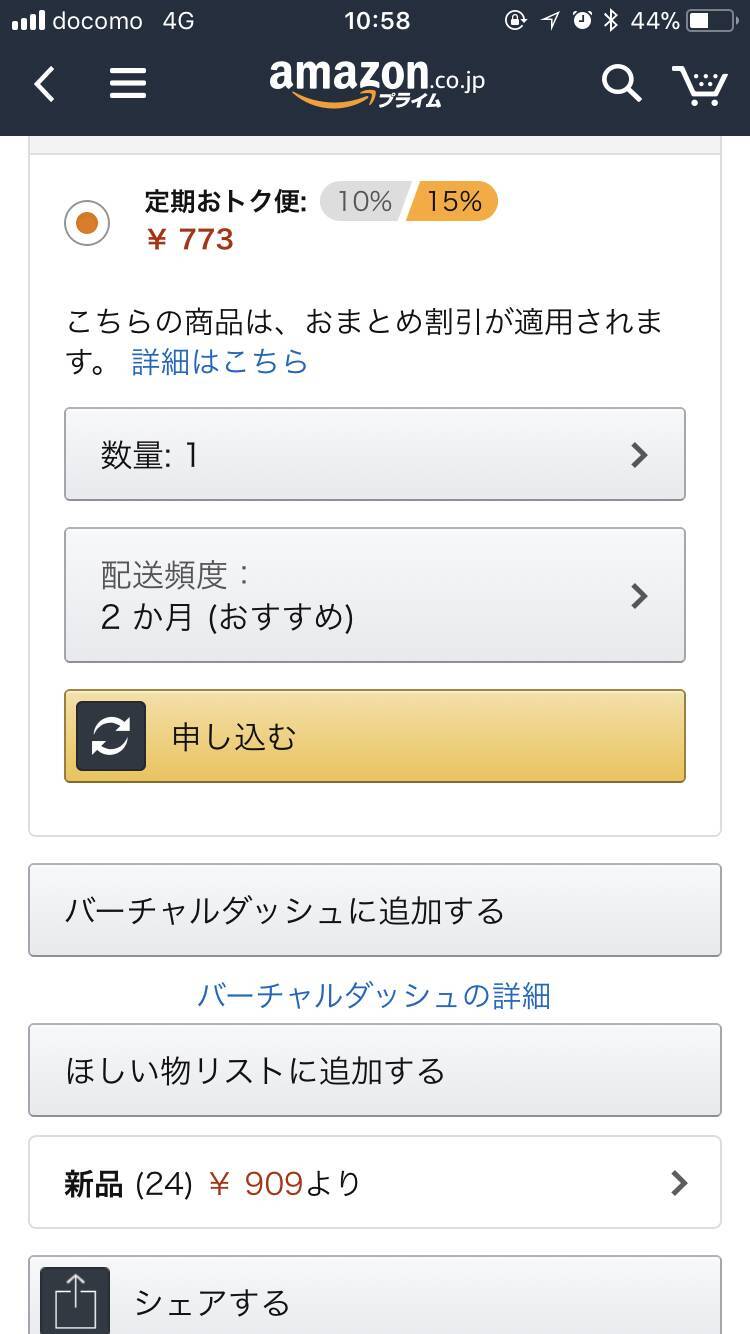The width and height of the screenshot is (750, 1334).
Task: Switch to the 15% subscription tab
Action: (456, 201)
